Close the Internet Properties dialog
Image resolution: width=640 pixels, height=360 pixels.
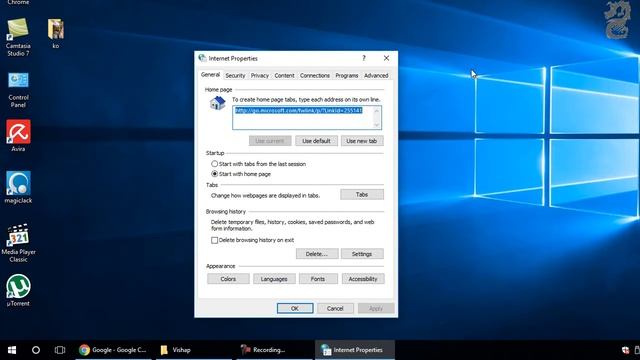tap(386, 58)
